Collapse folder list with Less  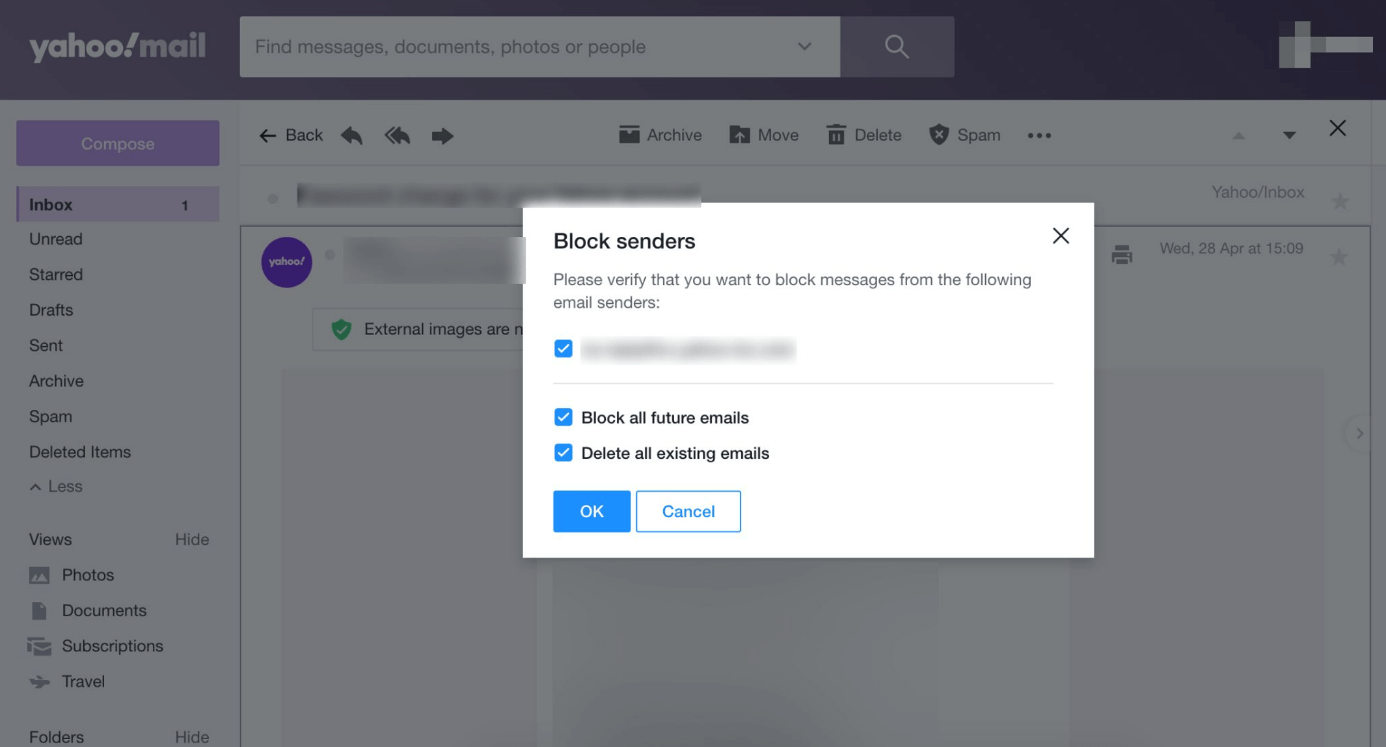[57, 487]
